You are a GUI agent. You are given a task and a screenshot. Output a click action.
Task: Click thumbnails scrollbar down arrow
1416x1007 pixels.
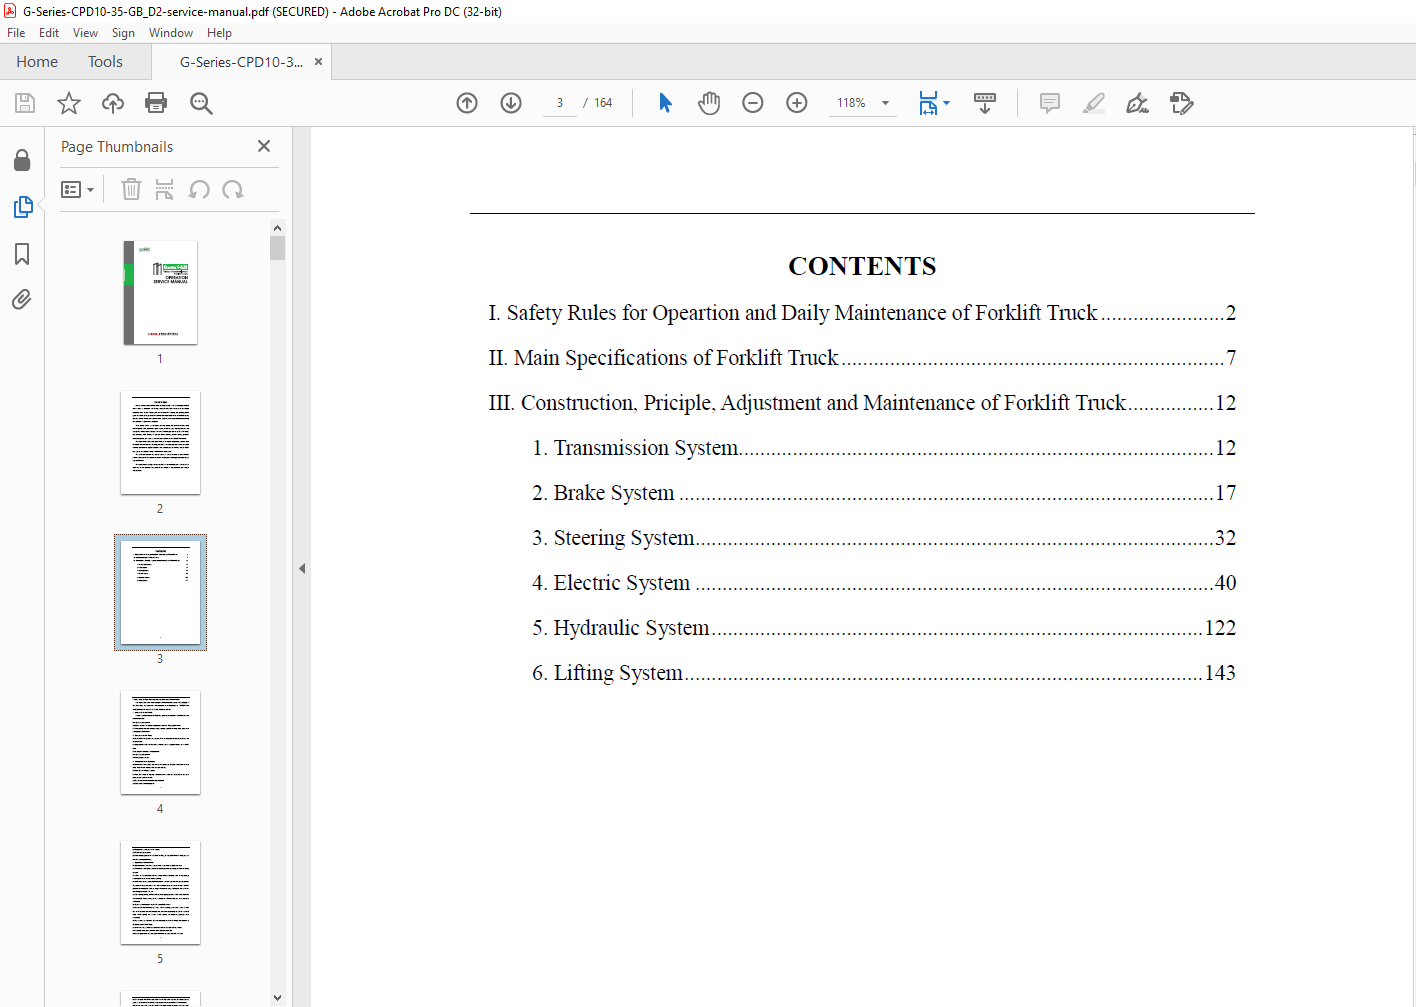pyautogui.click(x=277, y=998)
